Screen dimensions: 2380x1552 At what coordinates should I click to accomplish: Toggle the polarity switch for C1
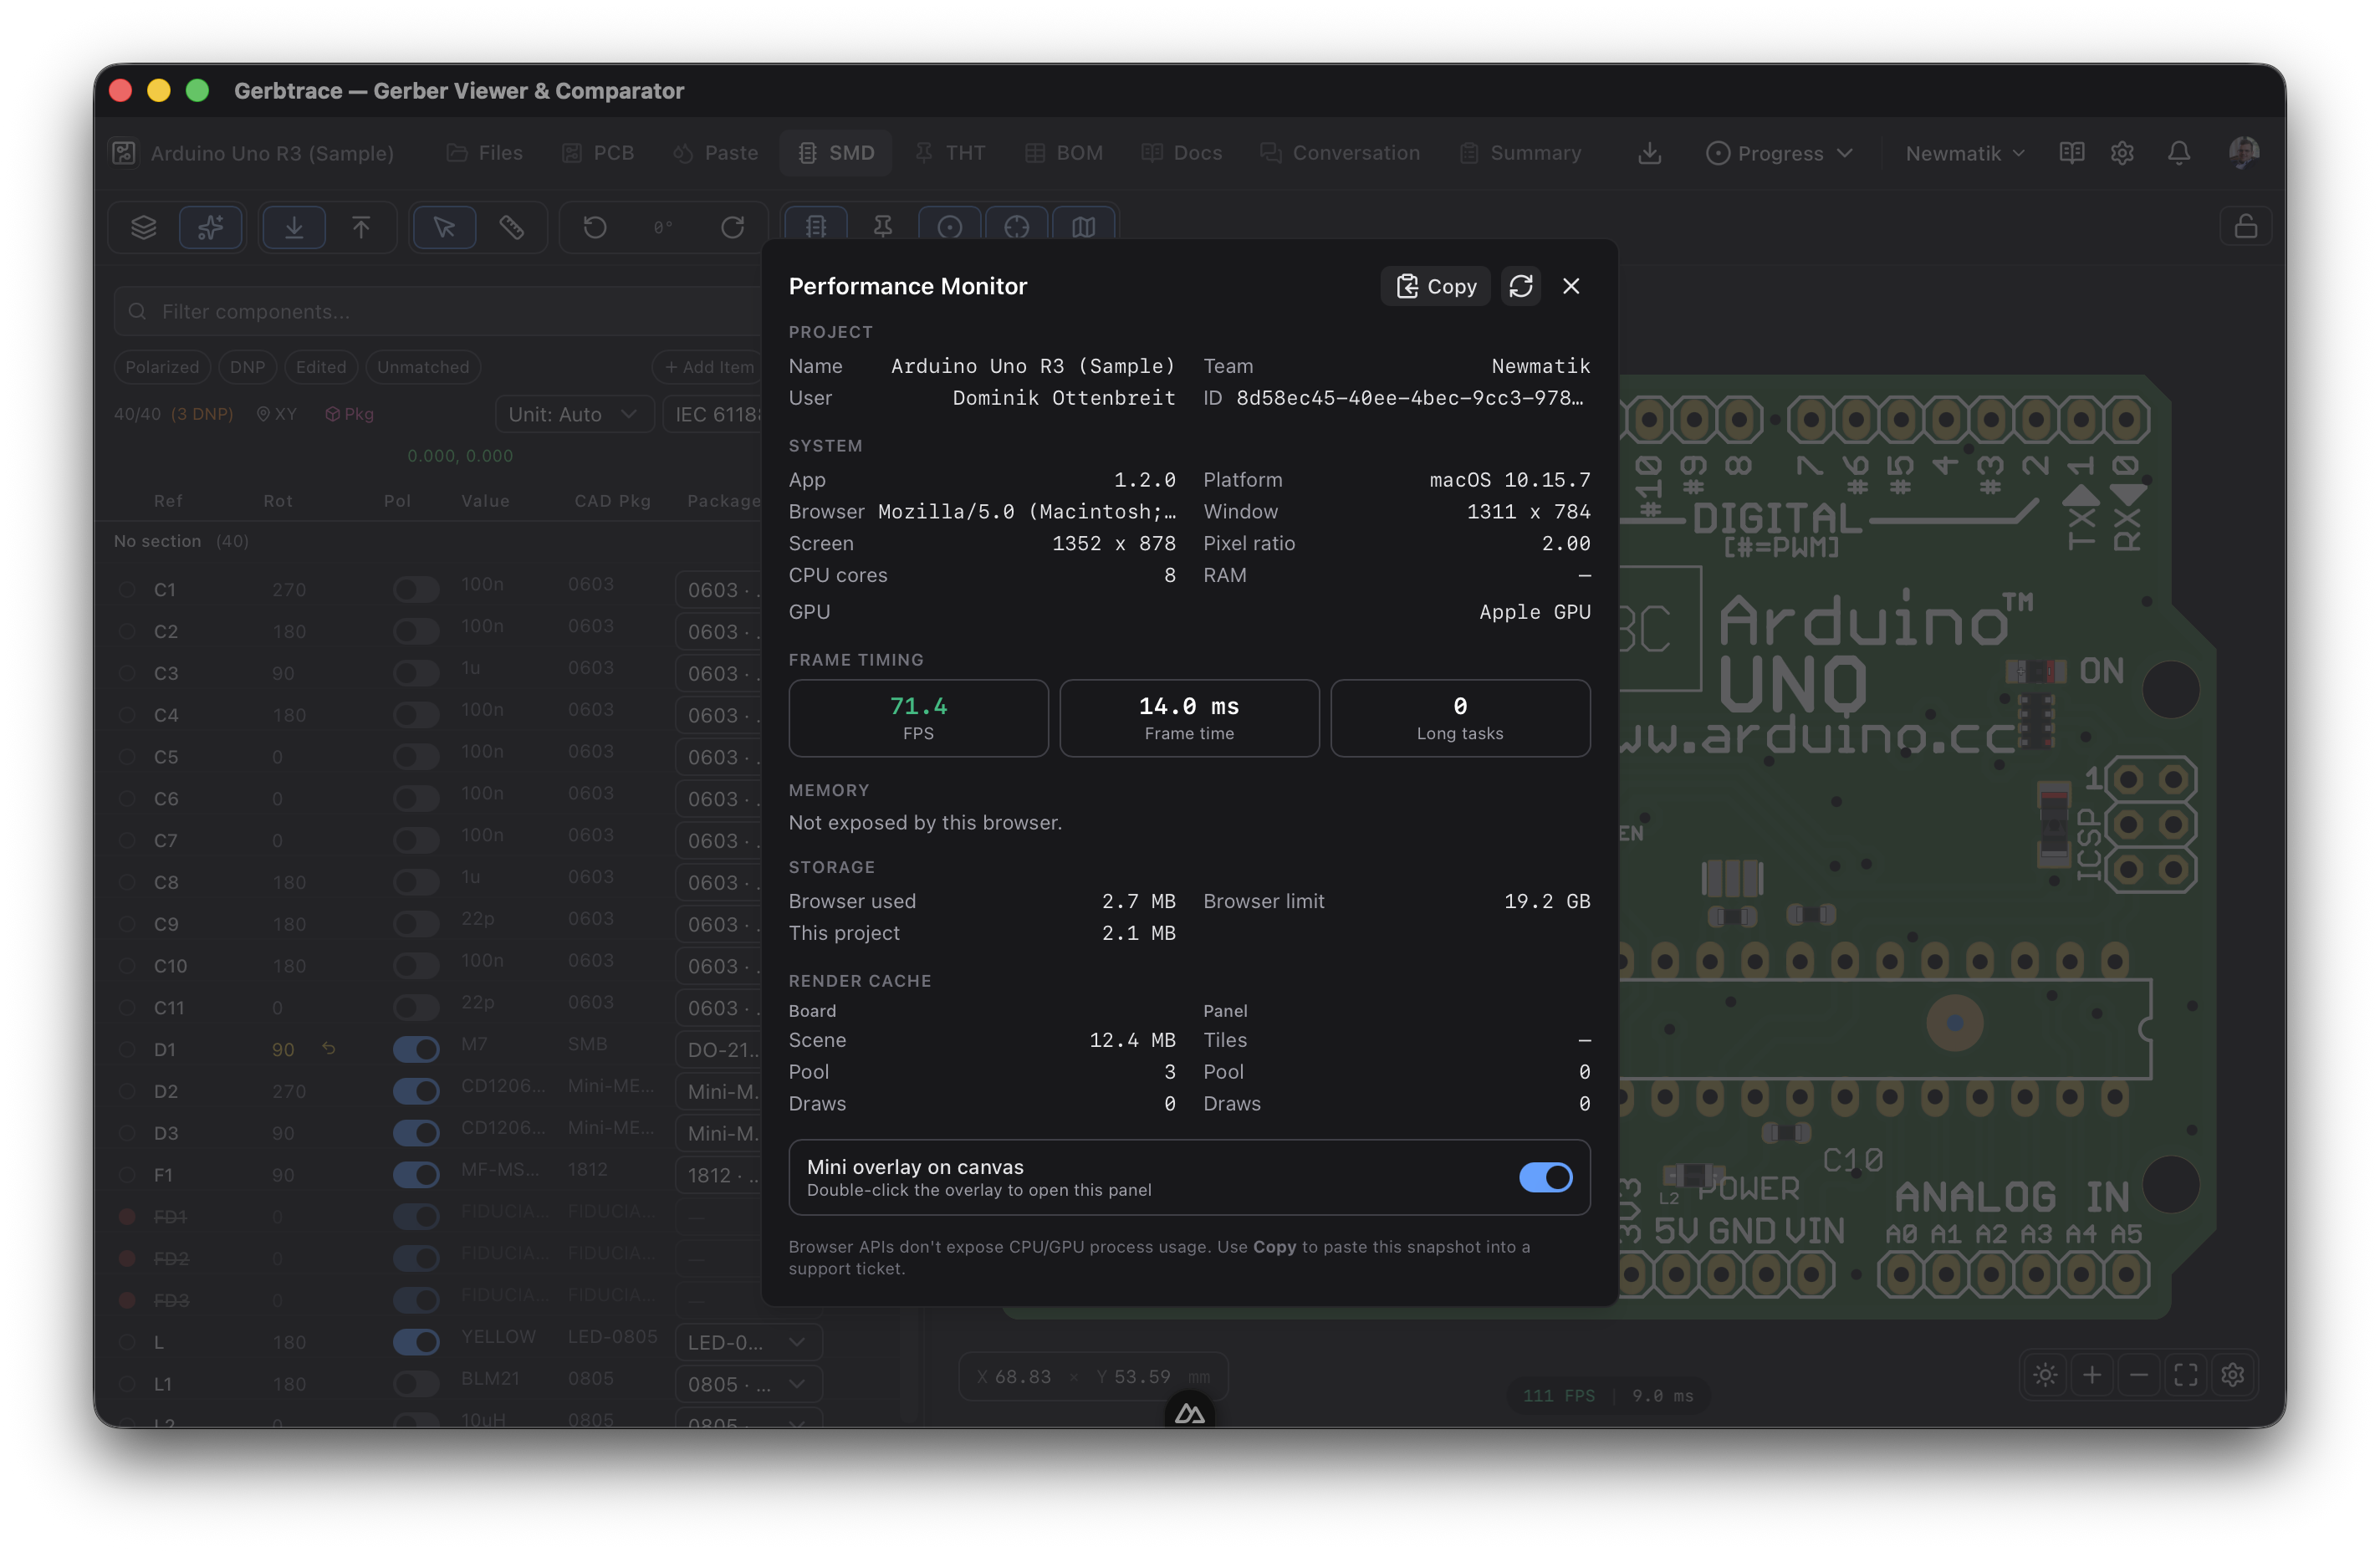(416, 590)
